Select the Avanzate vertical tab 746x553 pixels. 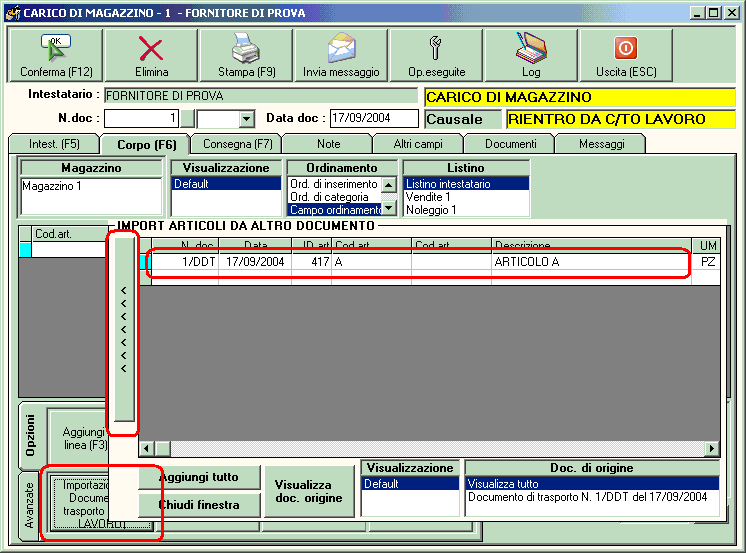29,505
